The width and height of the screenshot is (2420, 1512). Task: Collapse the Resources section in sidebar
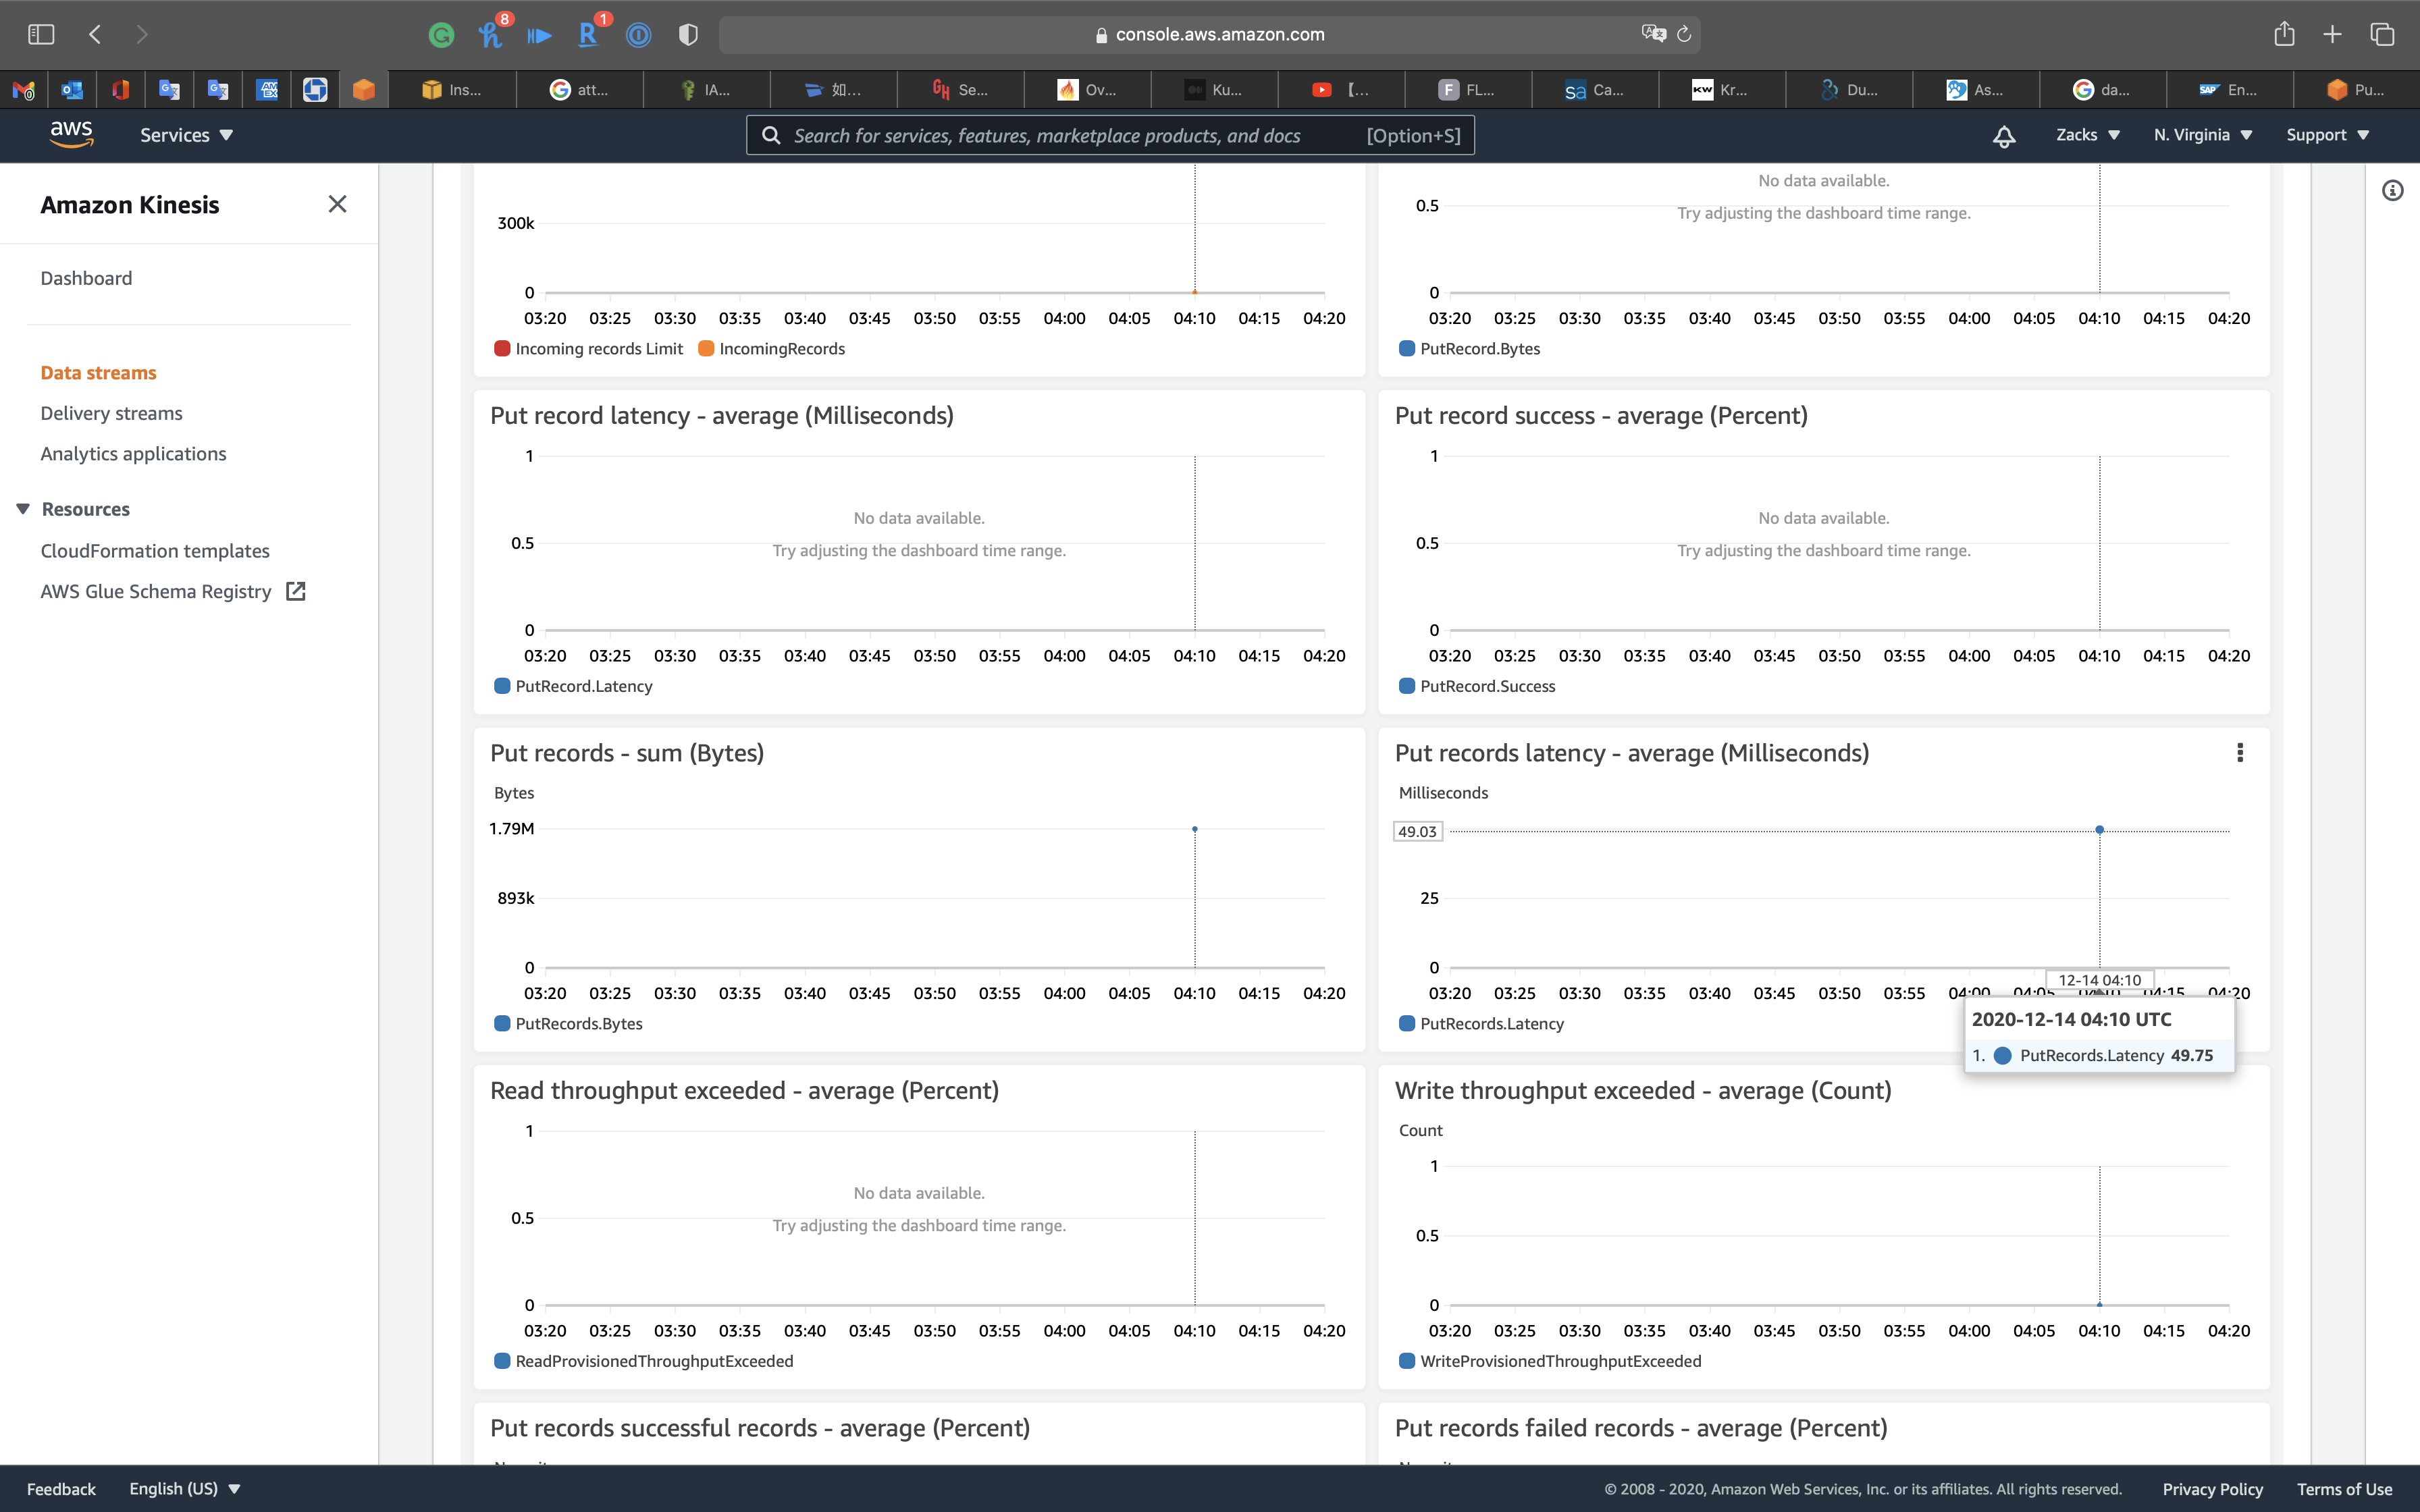coord(23,509)
